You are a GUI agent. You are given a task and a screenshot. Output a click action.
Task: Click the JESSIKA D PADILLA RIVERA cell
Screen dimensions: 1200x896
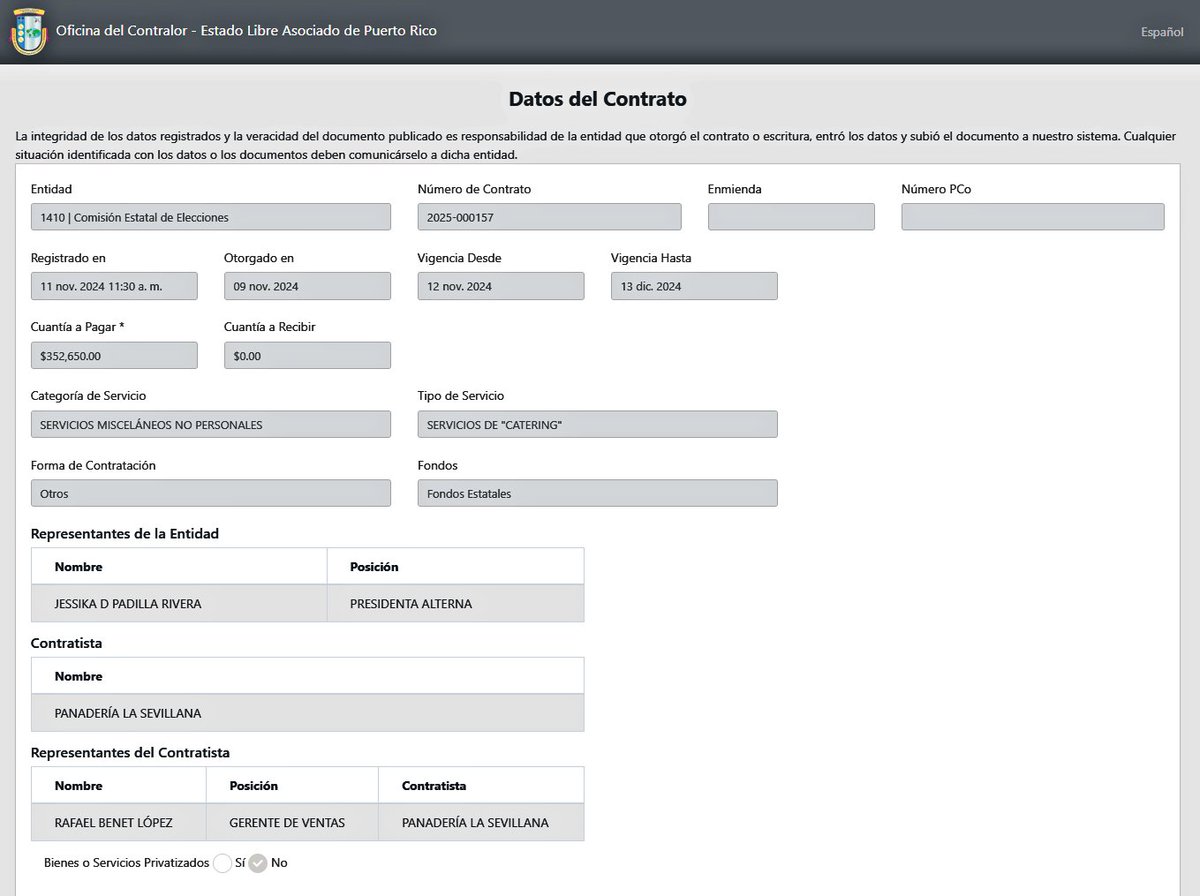pos(179,603)
